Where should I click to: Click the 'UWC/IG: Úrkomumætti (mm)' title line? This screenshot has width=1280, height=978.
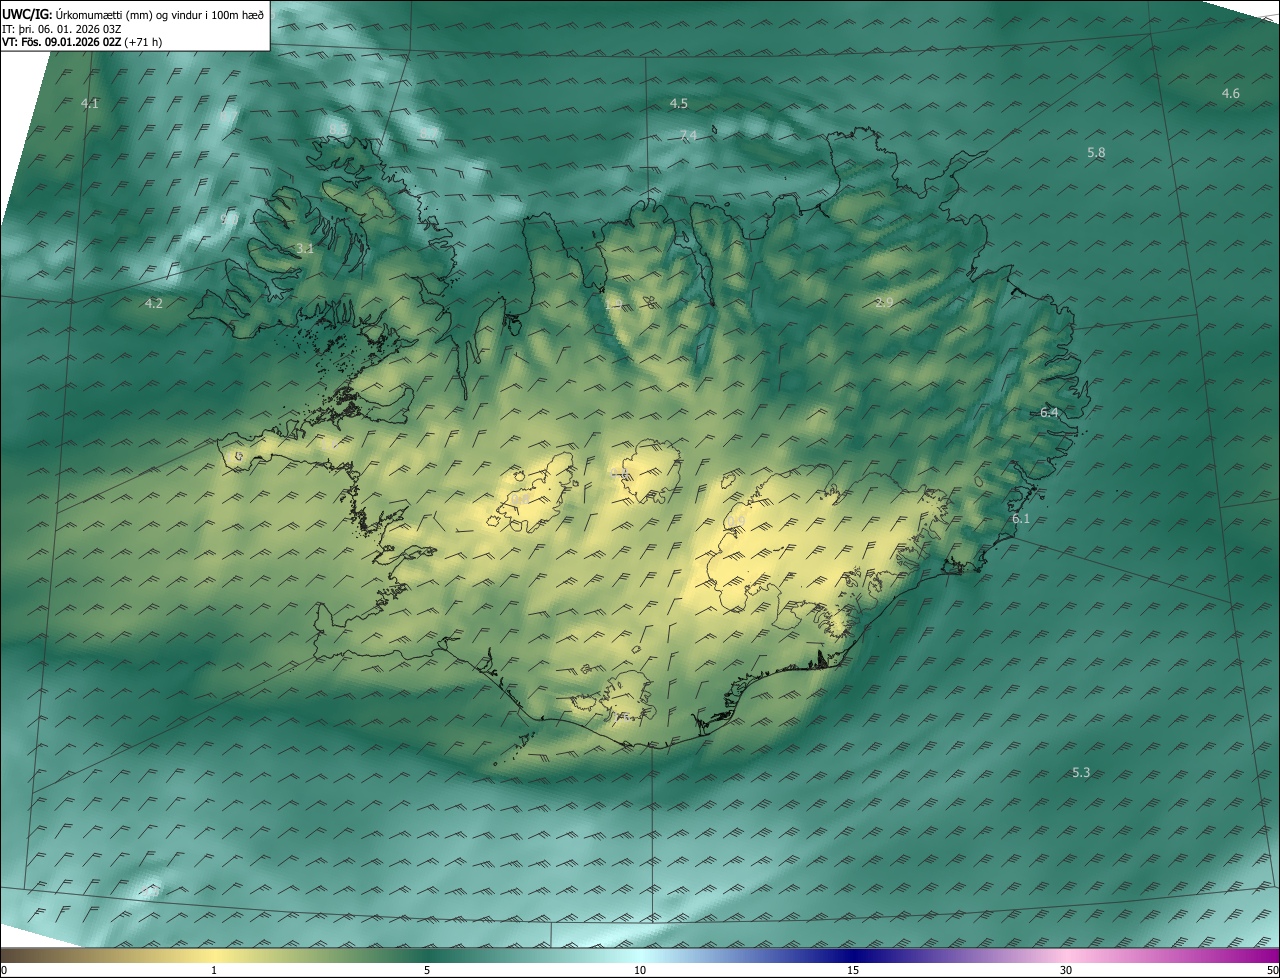[x=133, y=13]
